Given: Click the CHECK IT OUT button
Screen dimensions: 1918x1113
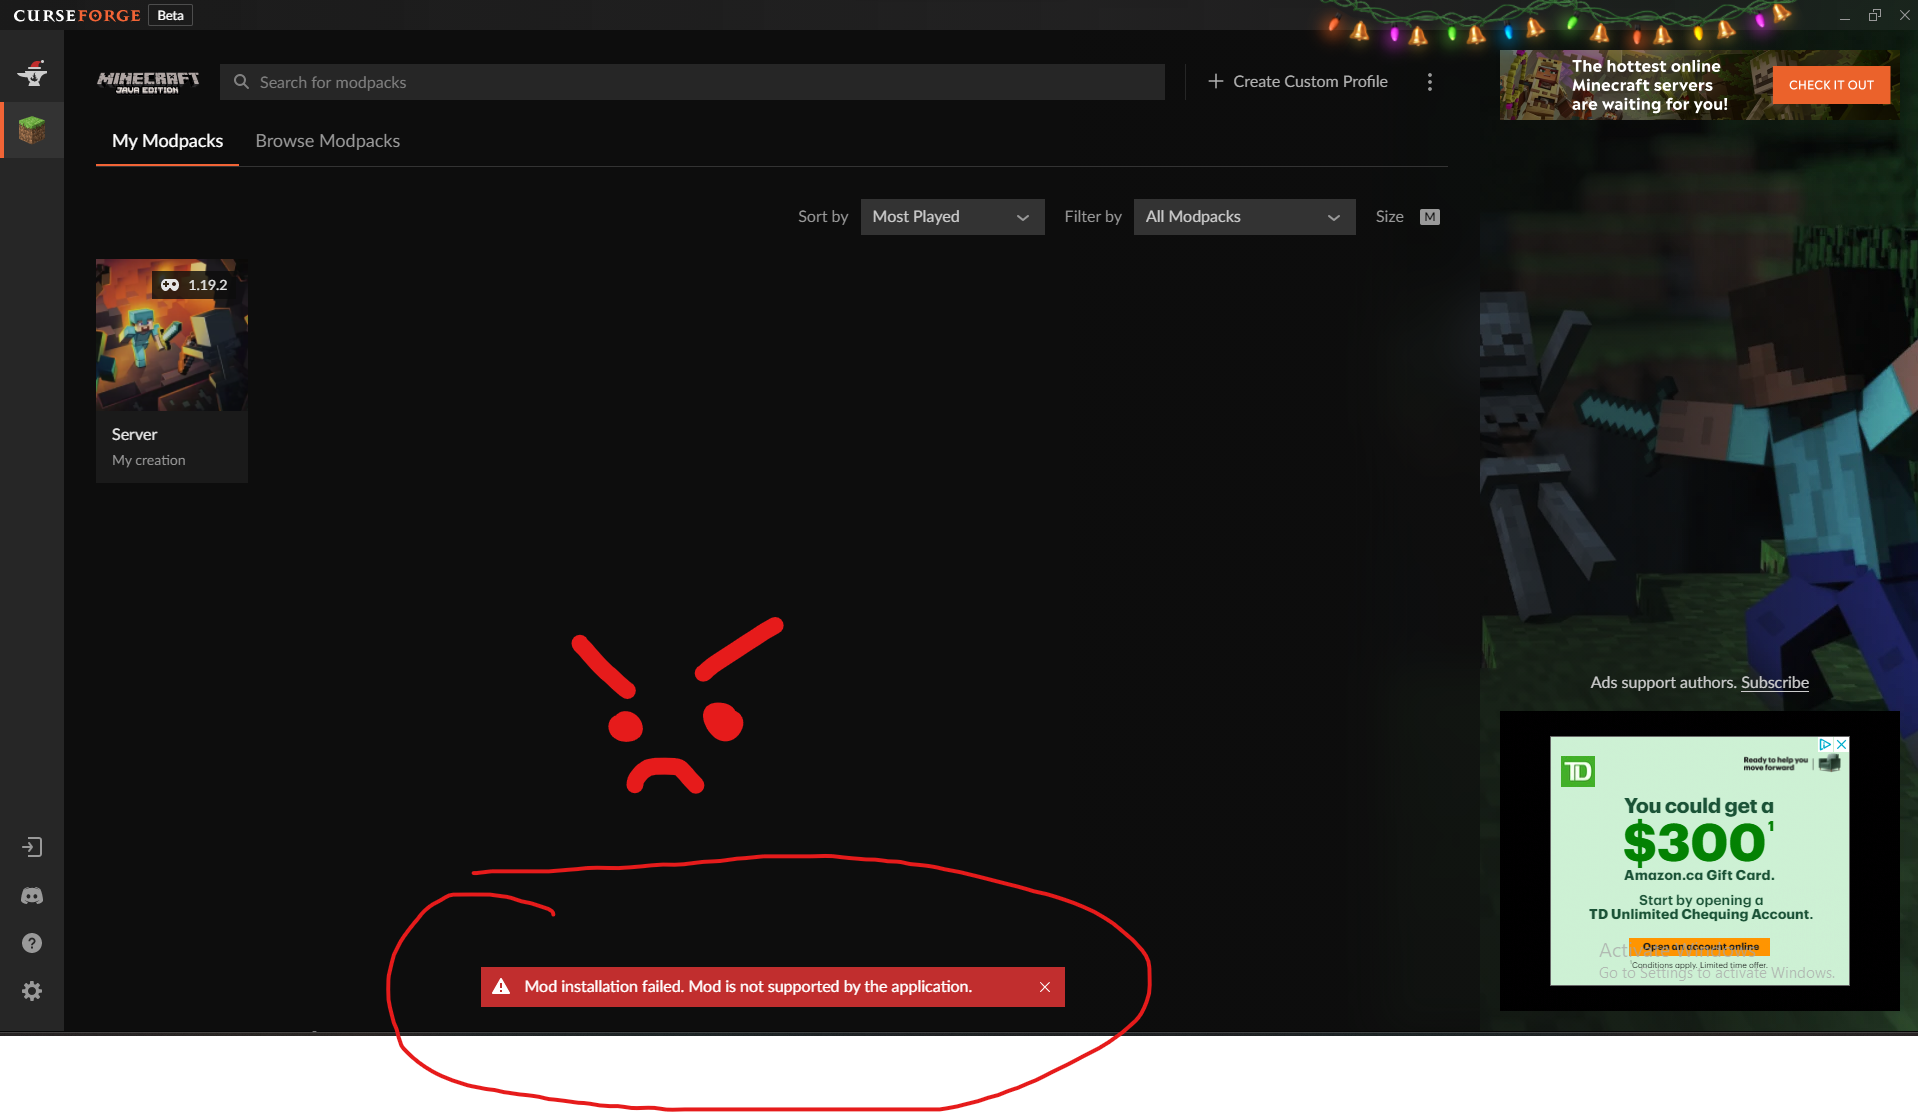Looking at the screenshot, I should pyautogui.click(x=1831, y=85).
